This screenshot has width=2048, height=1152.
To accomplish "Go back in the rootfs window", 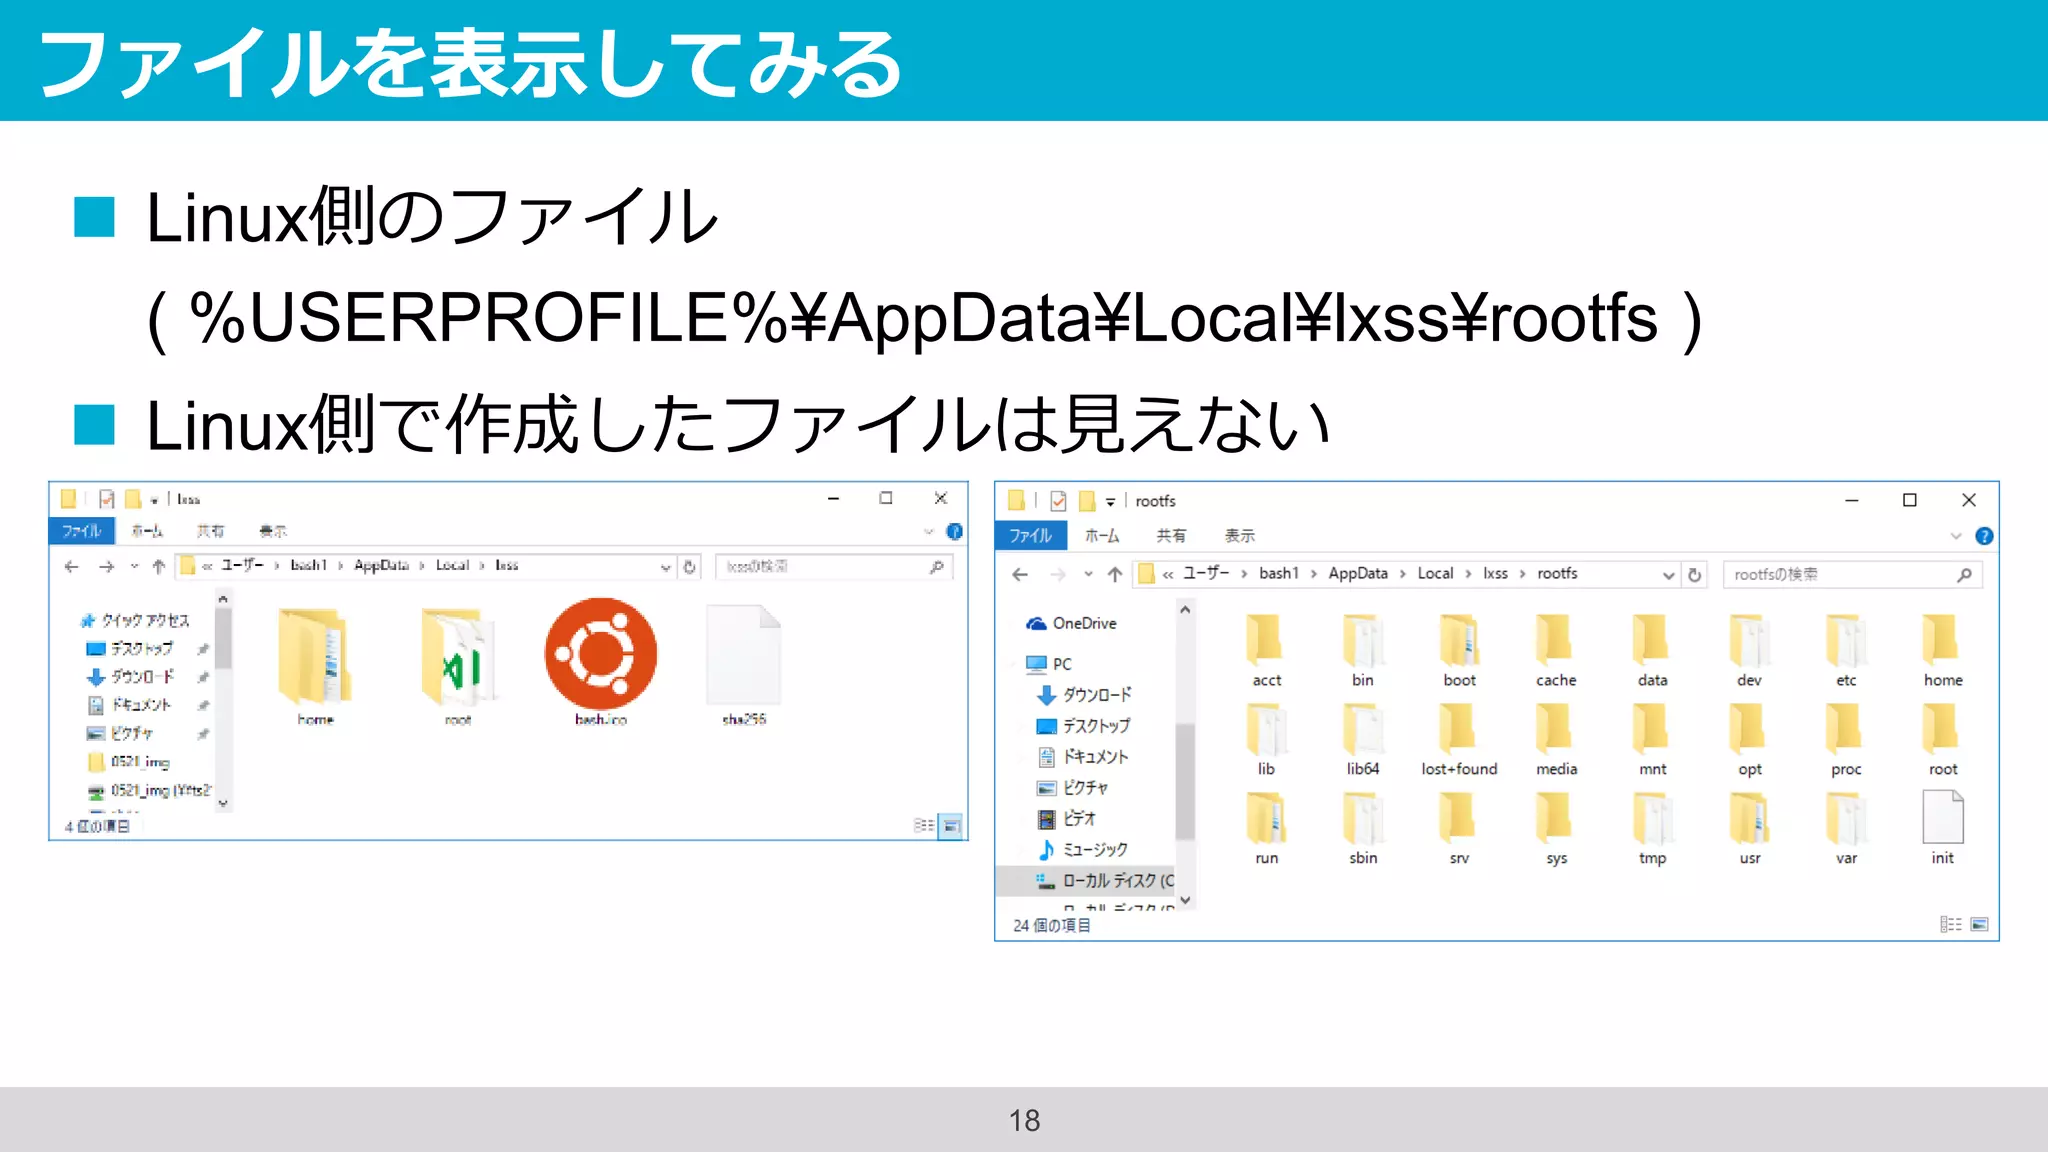I will (x=1020, y=574).
